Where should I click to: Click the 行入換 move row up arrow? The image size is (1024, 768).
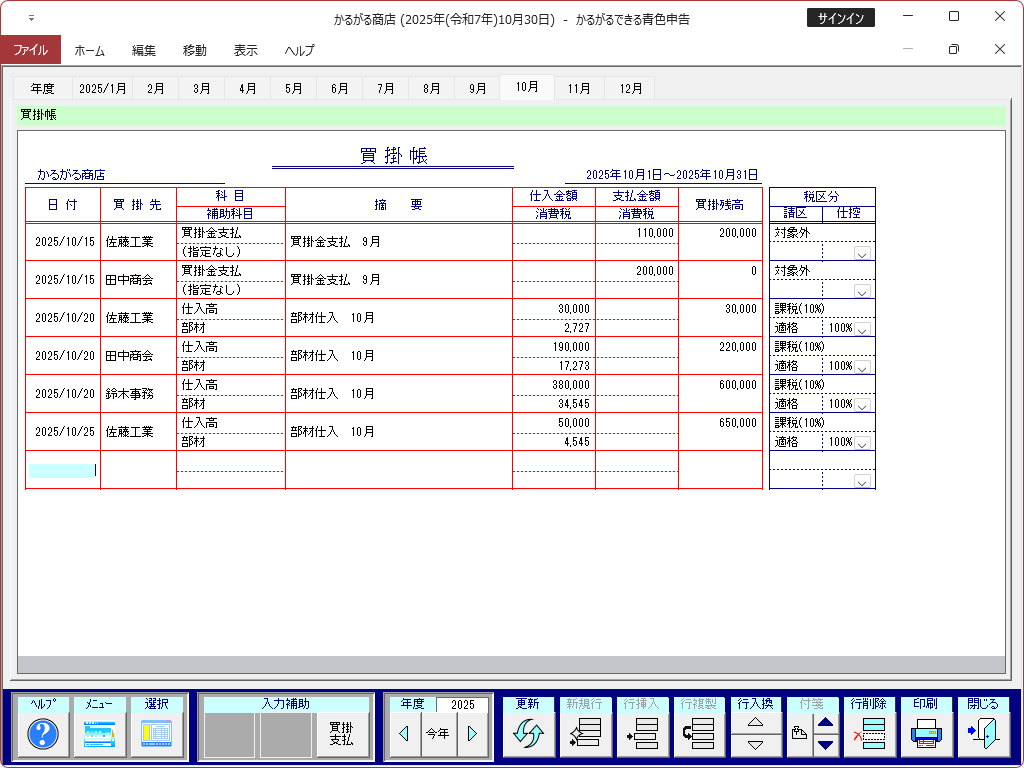click(x=756, y=722)
